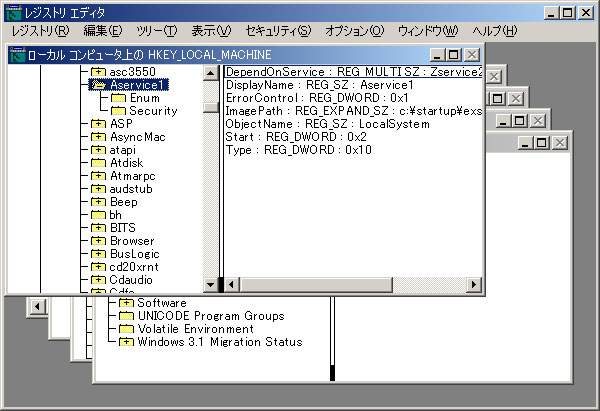Collapse the open Aservice1 folder icon

(98, 85)
